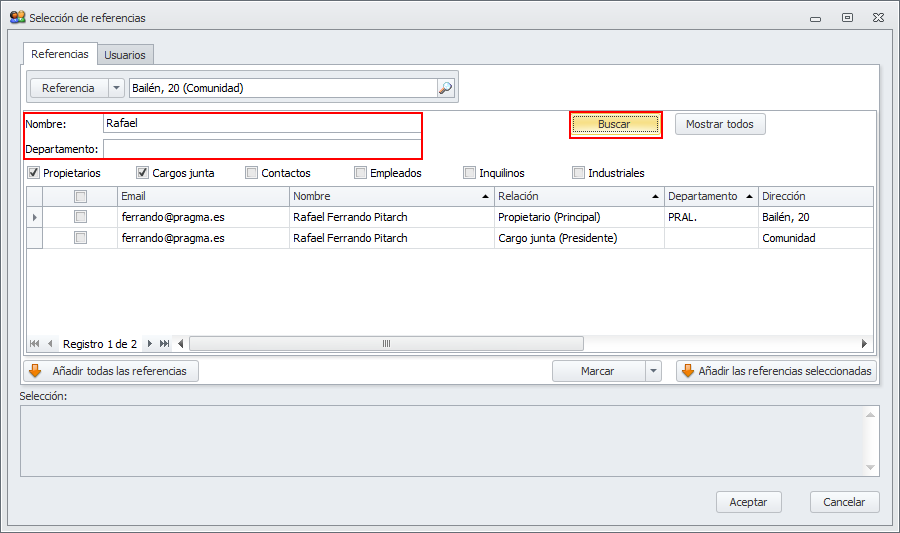Click the magnifier icon in reference field

445,88
